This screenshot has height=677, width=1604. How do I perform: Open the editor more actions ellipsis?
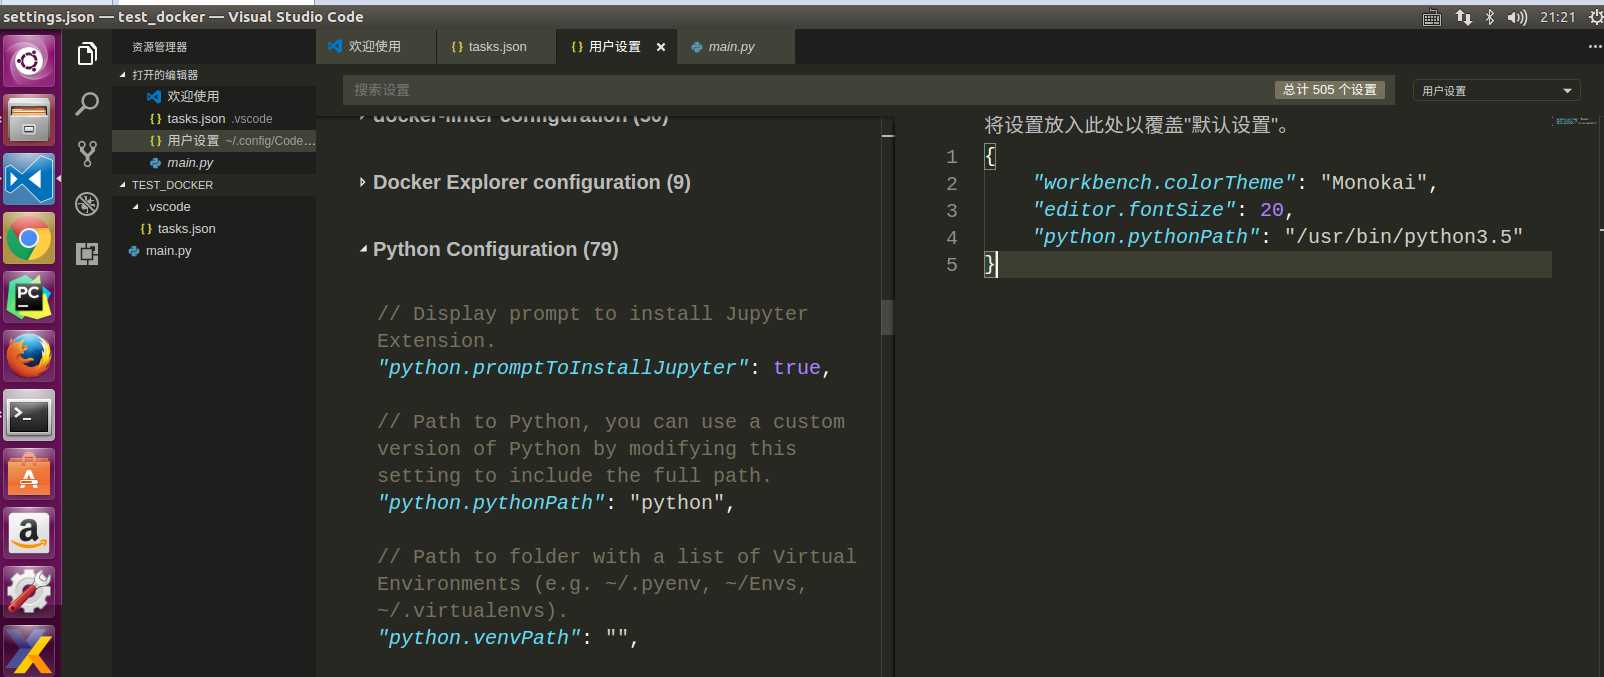[1594, 46]
